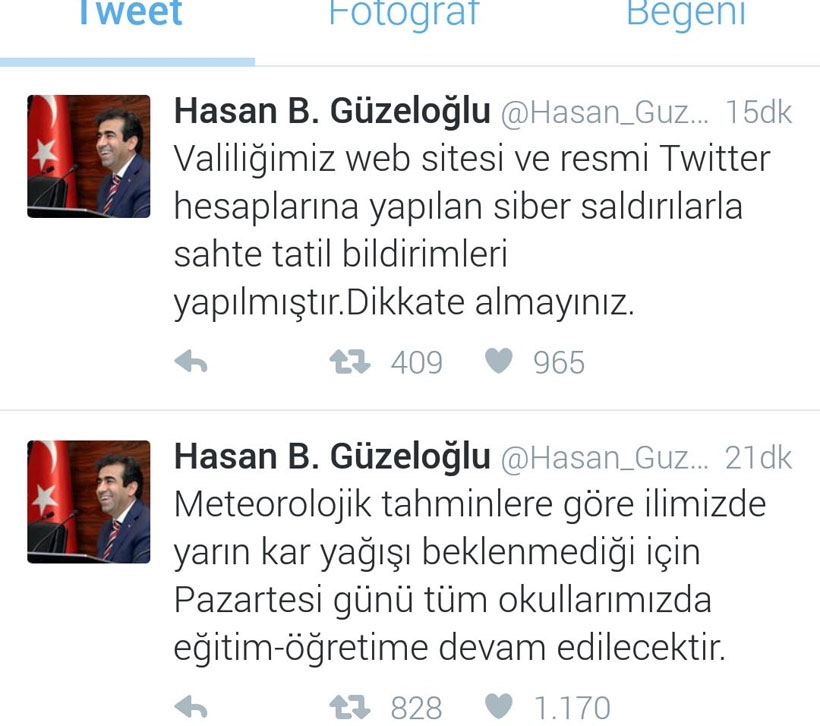The width and height of the screenshot is (820, 726).
Task: Open the 15dk timestamp of first tweet
Action: point(758,112)
